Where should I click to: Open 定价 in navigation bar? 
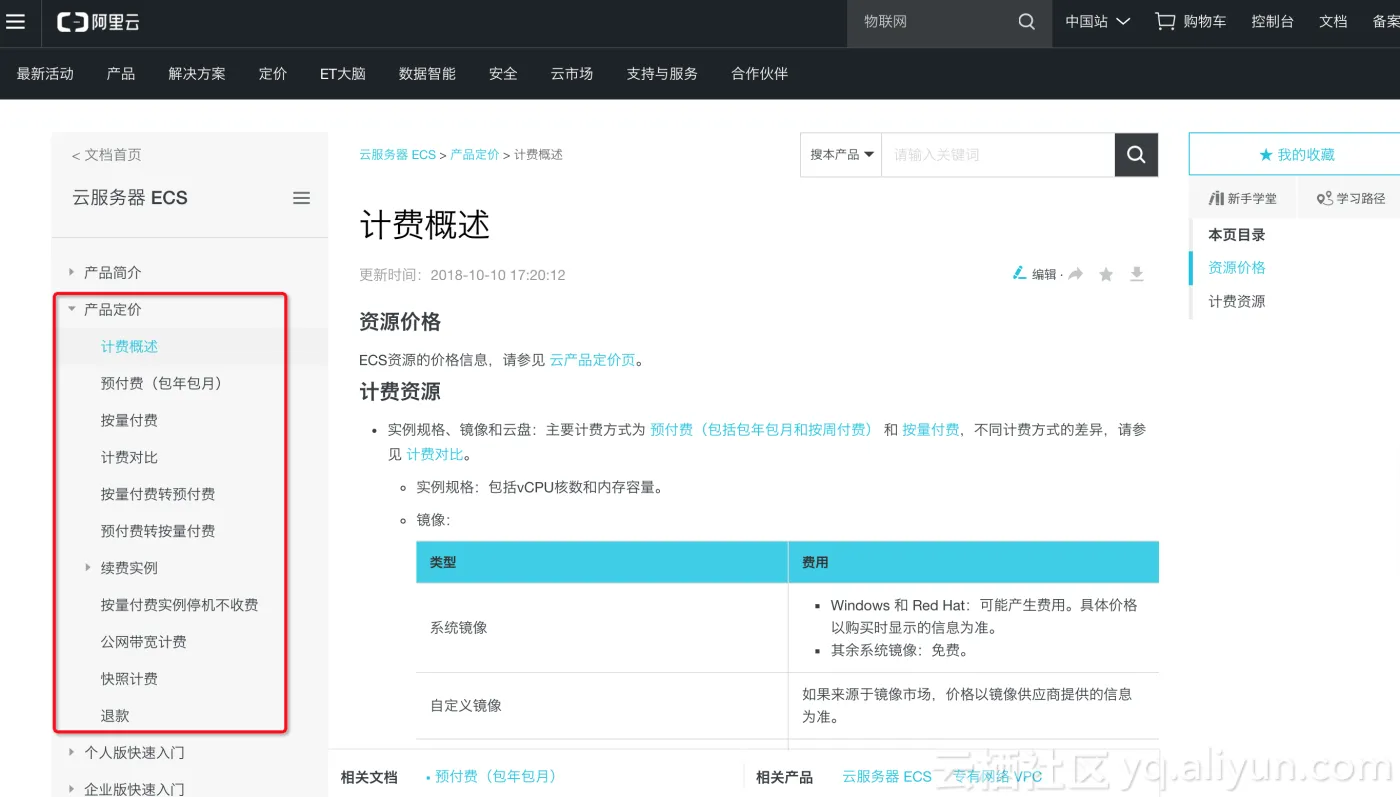pos(273,74)
